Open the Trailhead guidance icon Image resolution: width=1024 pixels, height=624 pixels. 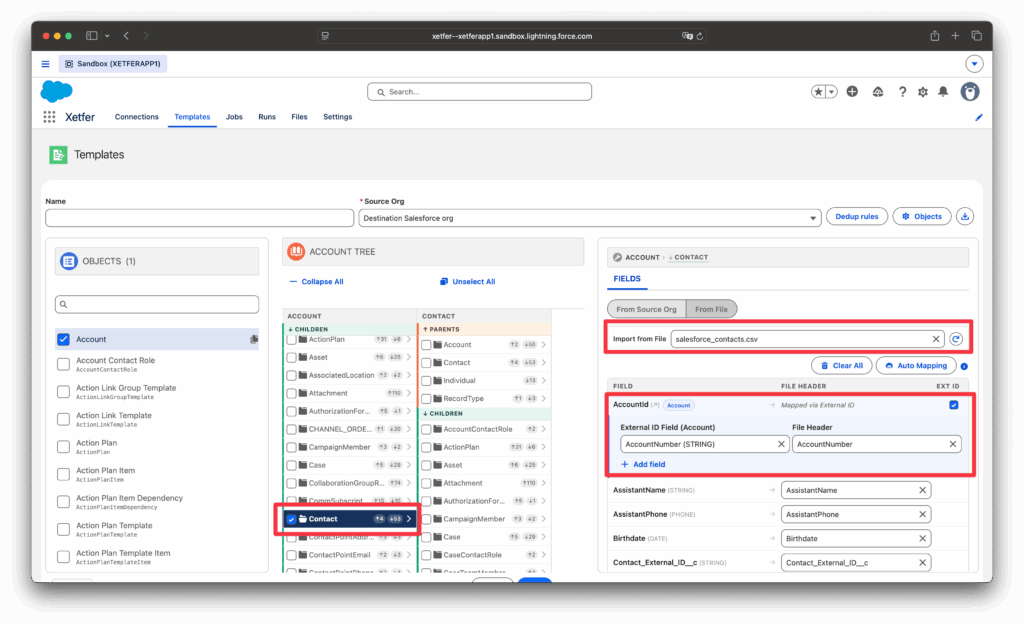[878, 92]
